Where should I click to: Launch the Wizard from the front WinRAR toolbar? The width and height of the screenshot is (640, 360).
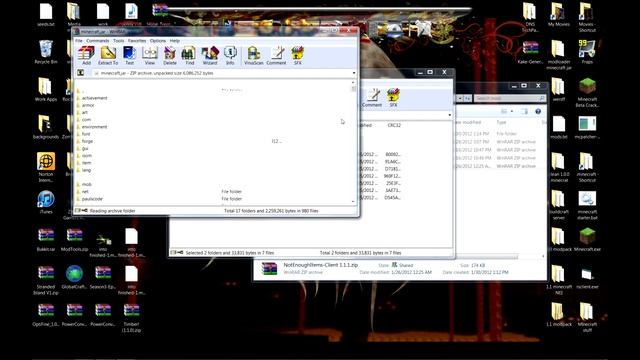coord(210,56)
